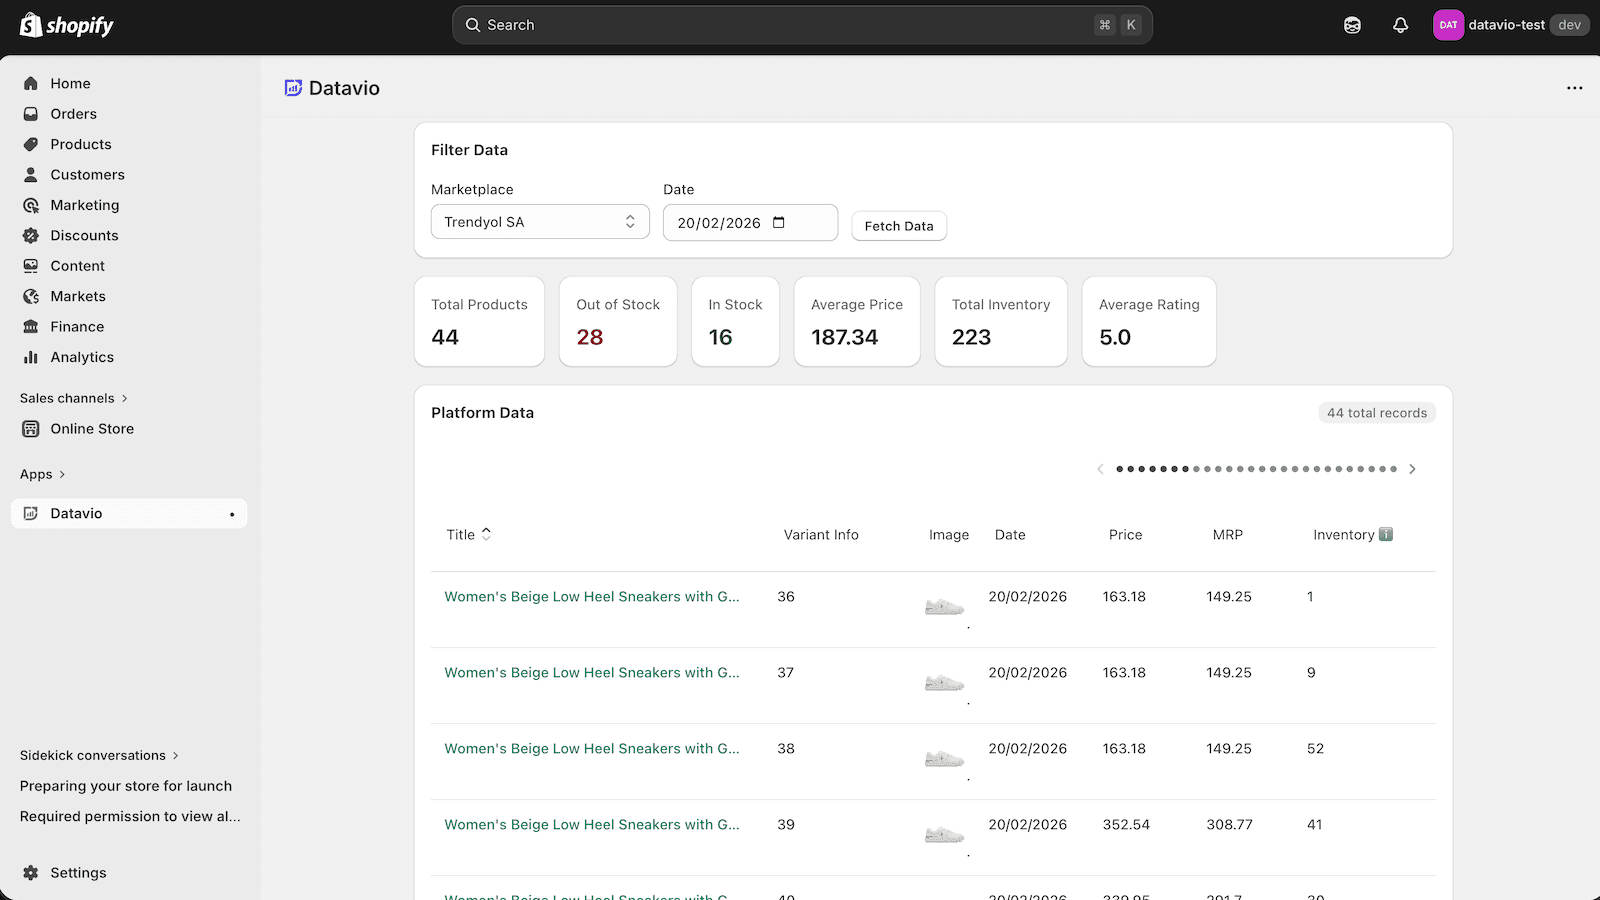This screenshot has width=1600, height=900.
Task: Click the 'dev' store badge
Action: click(x=1570, y=25)
